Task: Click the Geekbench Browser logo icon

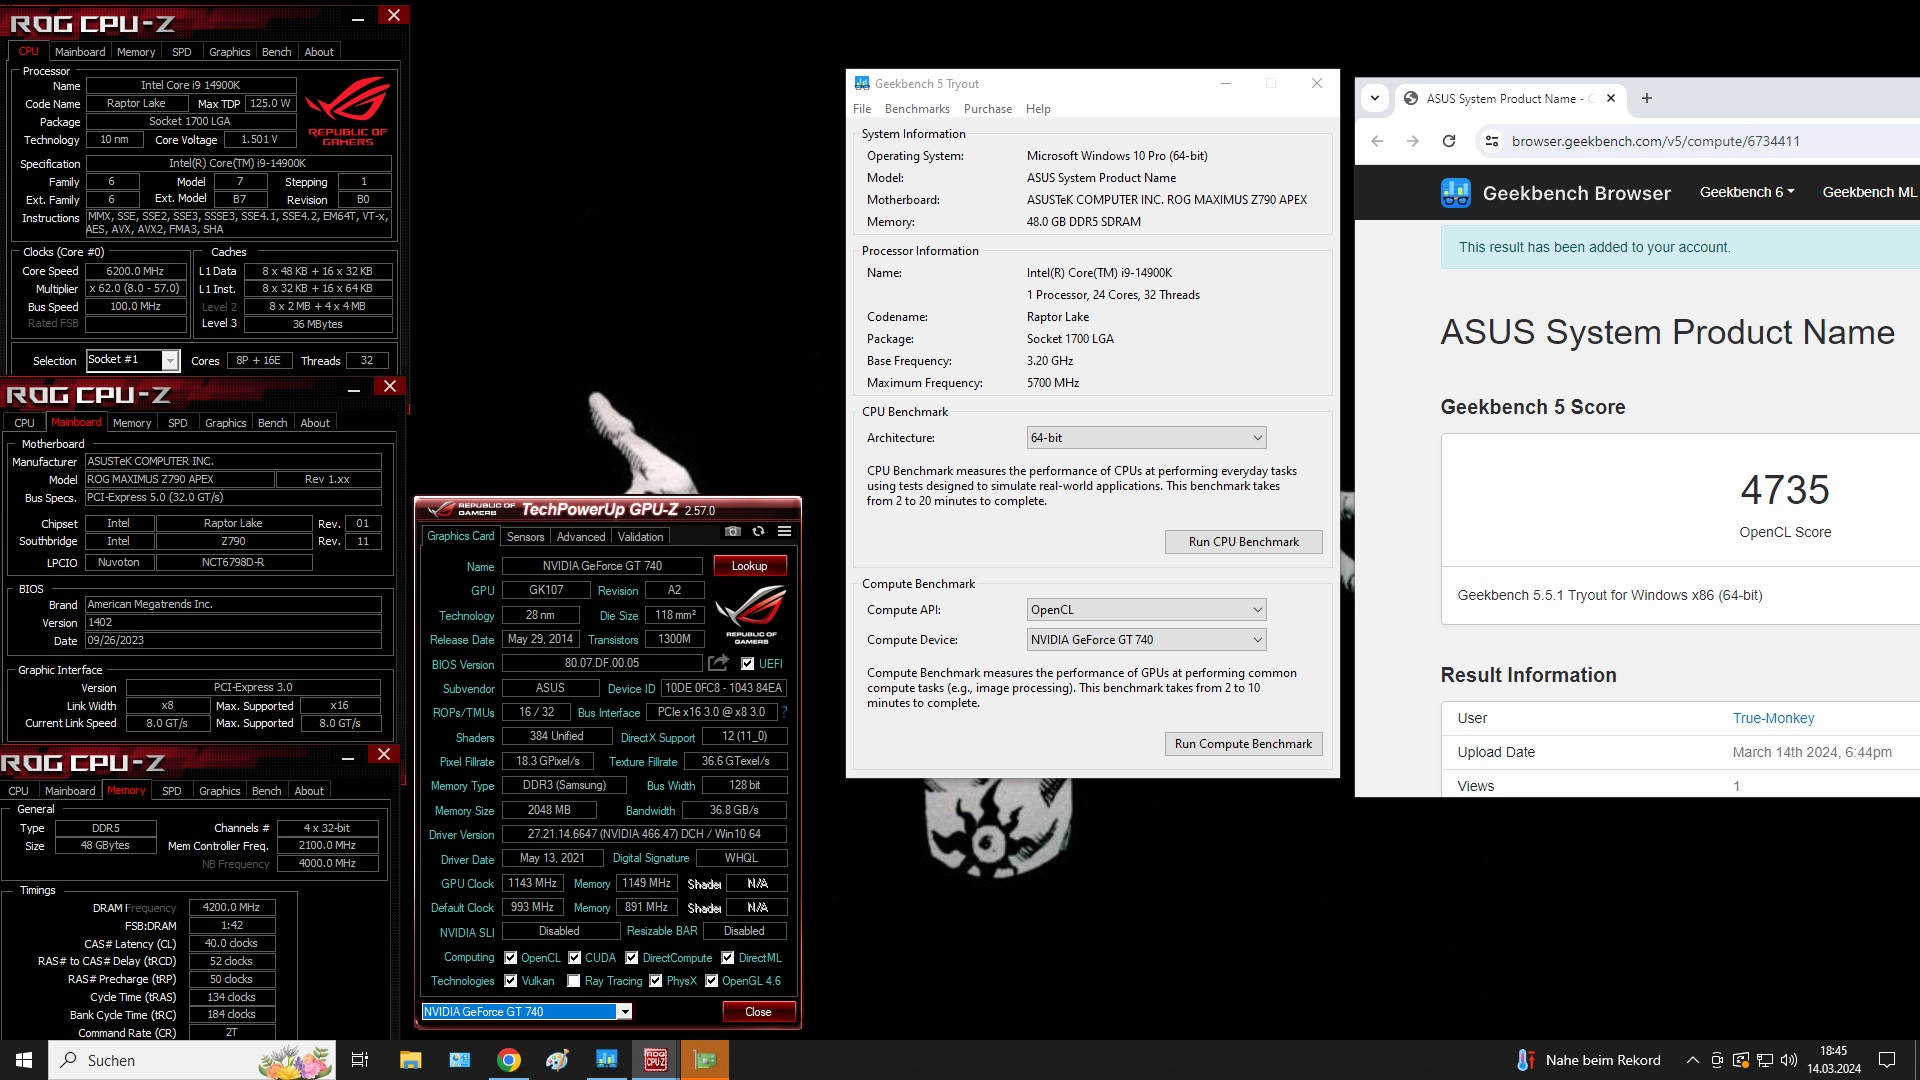Action: pyautogui.click(x=1455, y=193)
